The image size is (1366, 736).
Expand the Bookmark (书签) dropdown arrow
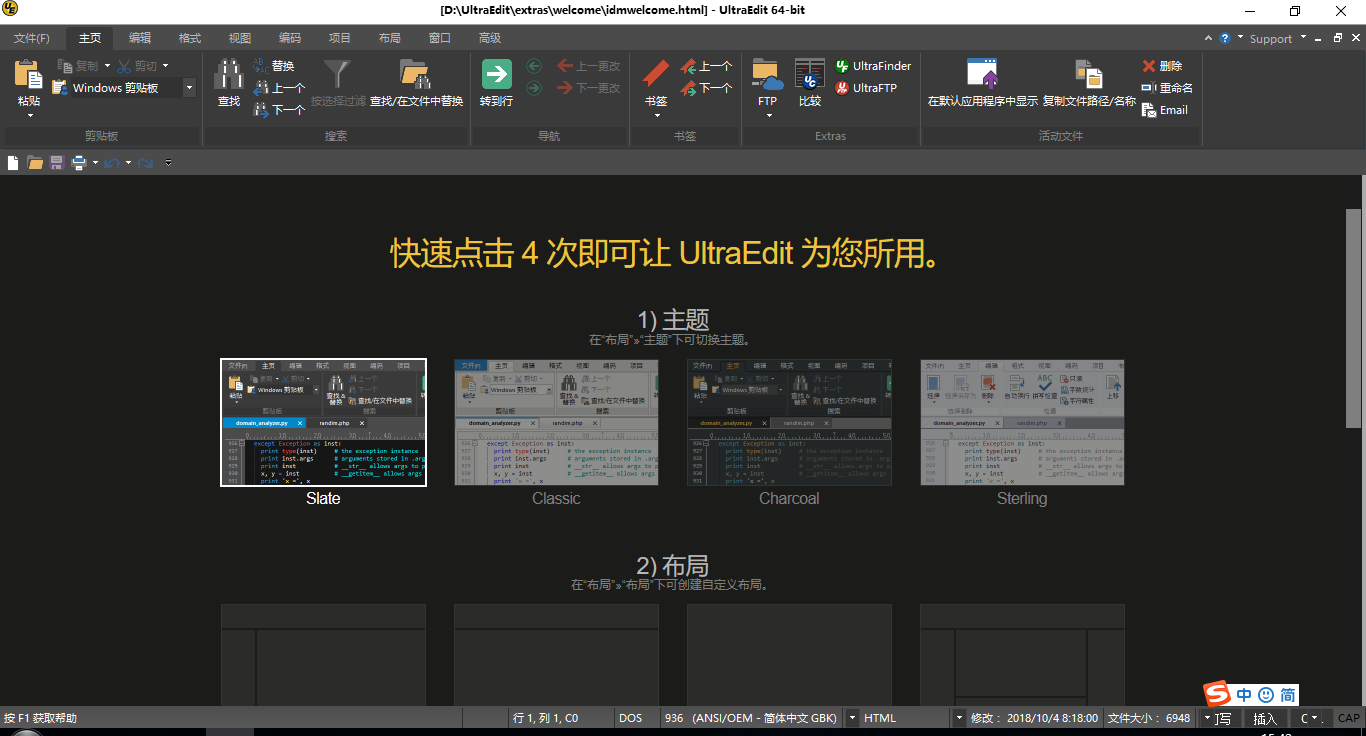[657, 115]
